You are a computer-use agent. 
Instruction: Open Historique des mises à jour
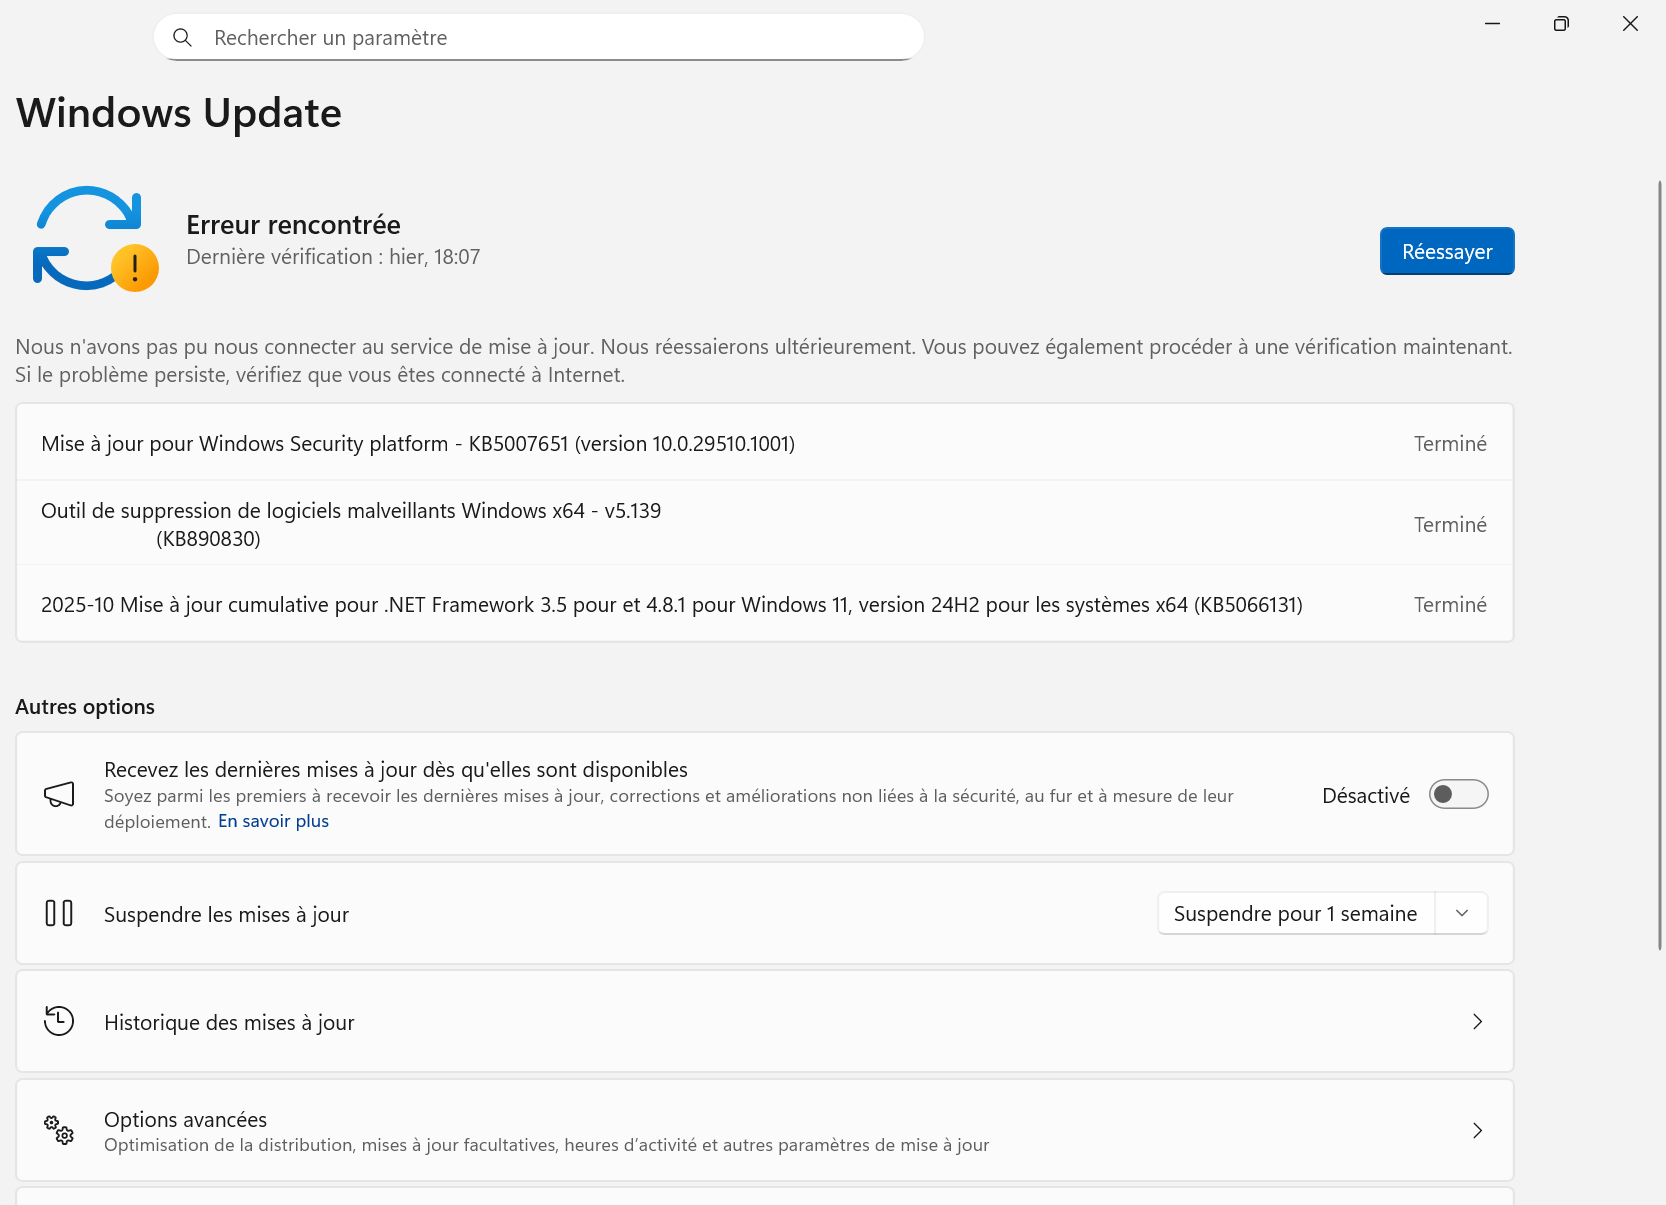[765, 1022]
